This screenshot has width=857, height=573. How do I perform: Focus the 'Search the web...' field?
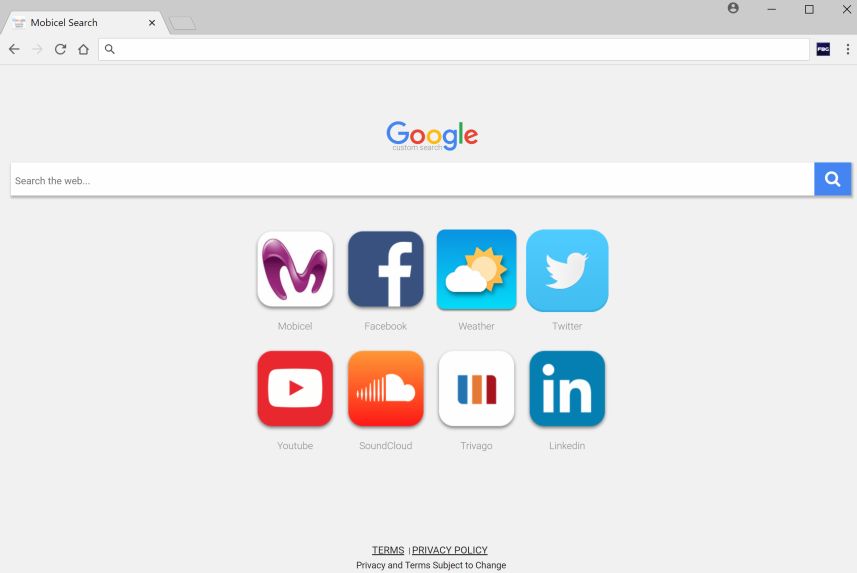pyautogui.click(x=413, y=179)
